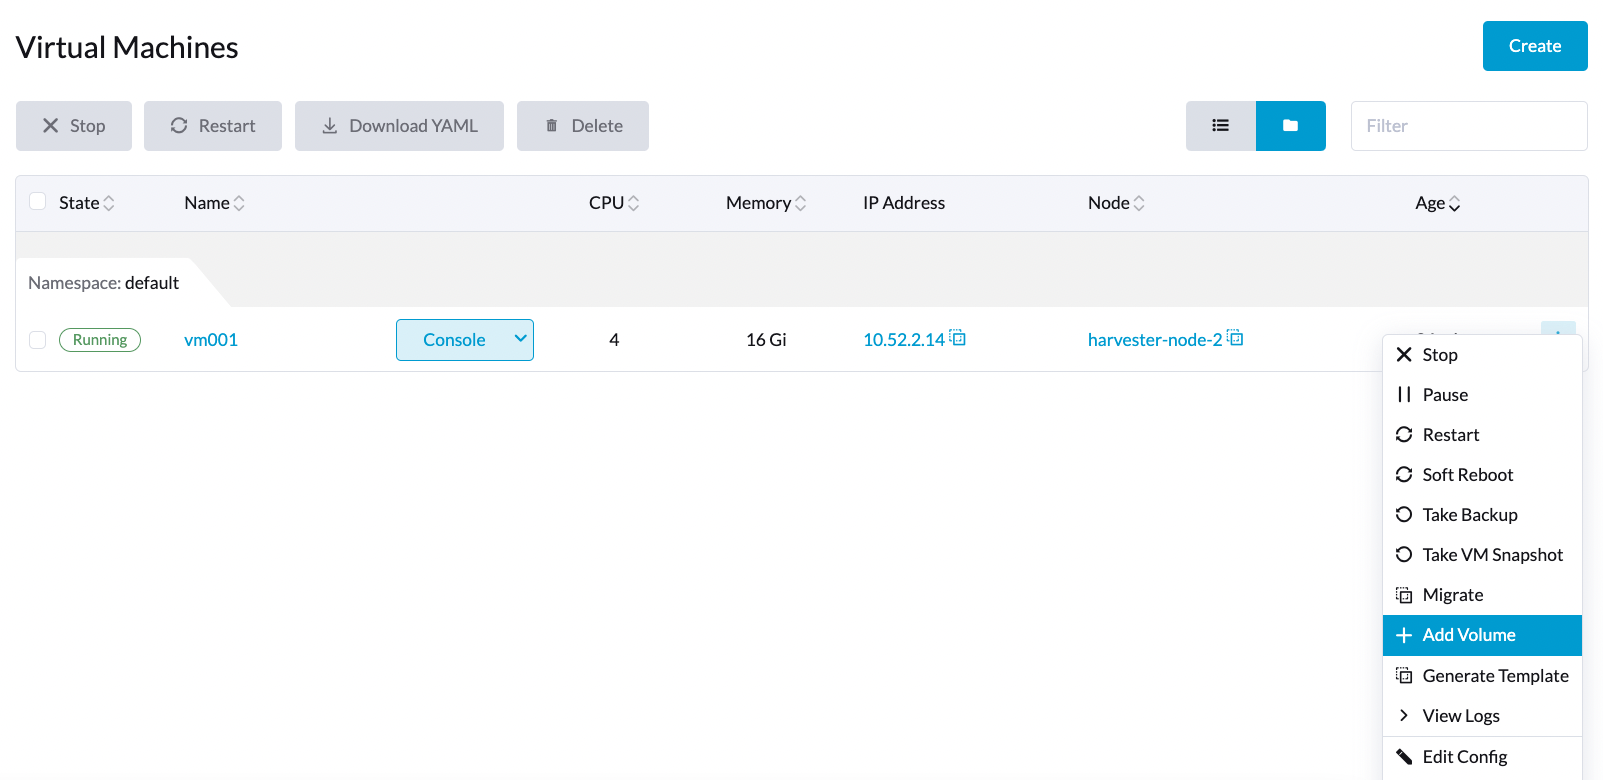Sort the table by Age column
Viewport: 1603px width, 780px height.
pyautogui.click(x=1437, y=203)
